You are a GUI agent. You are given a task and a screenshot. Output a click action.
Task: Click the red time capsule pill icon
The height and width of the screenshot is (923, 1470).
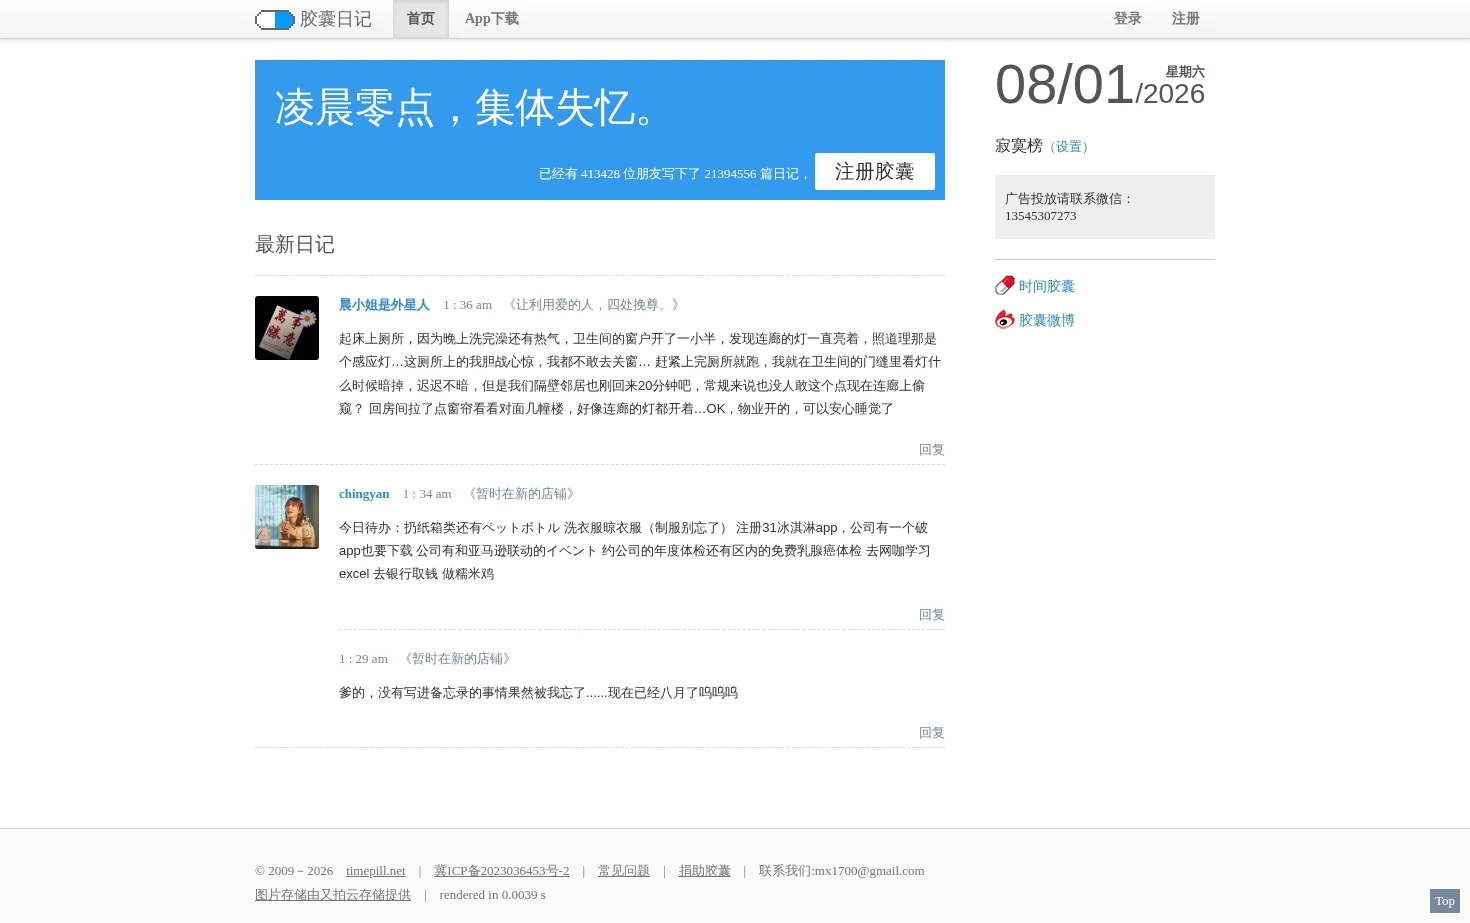tap(1005, 286)
